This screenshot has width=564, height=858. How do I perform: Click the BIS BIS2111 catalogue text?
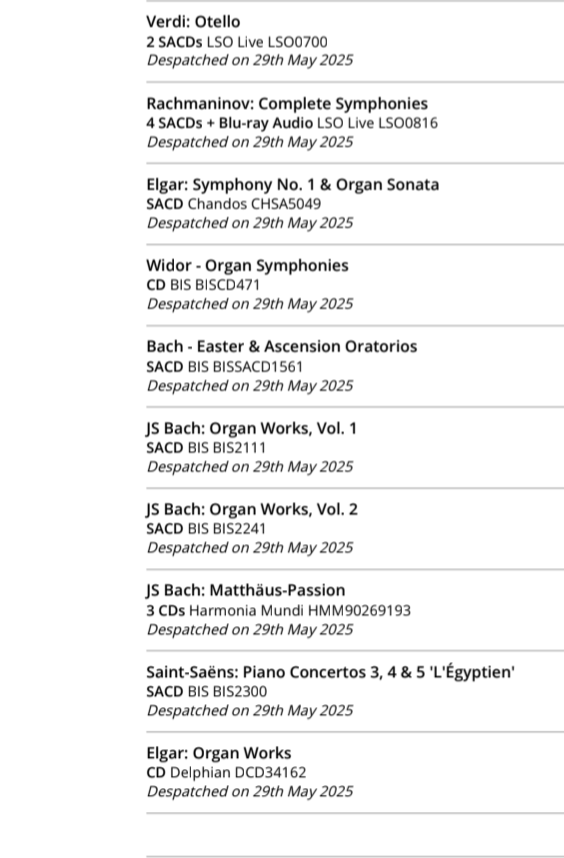[227, 448]
